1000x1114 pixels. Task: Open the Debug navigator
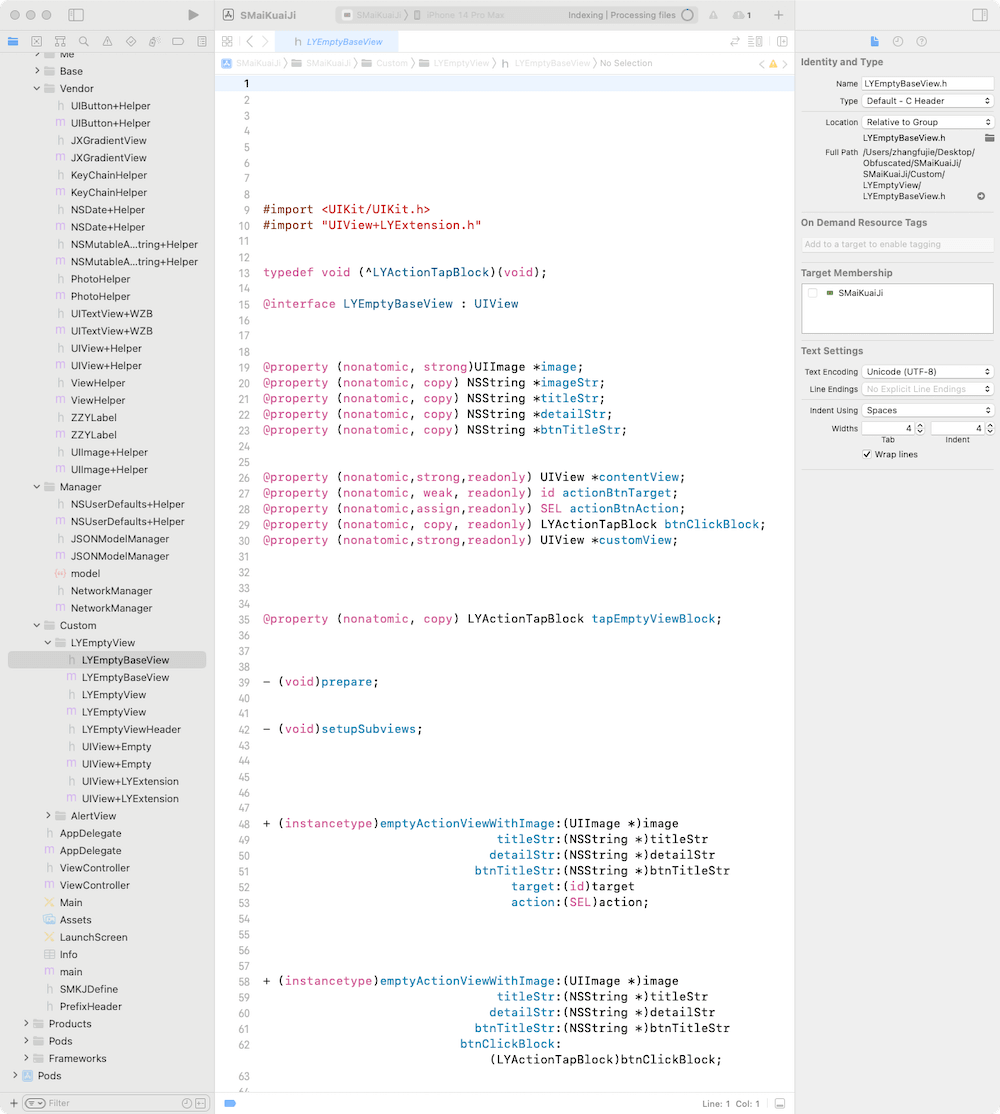coord(154,41)
